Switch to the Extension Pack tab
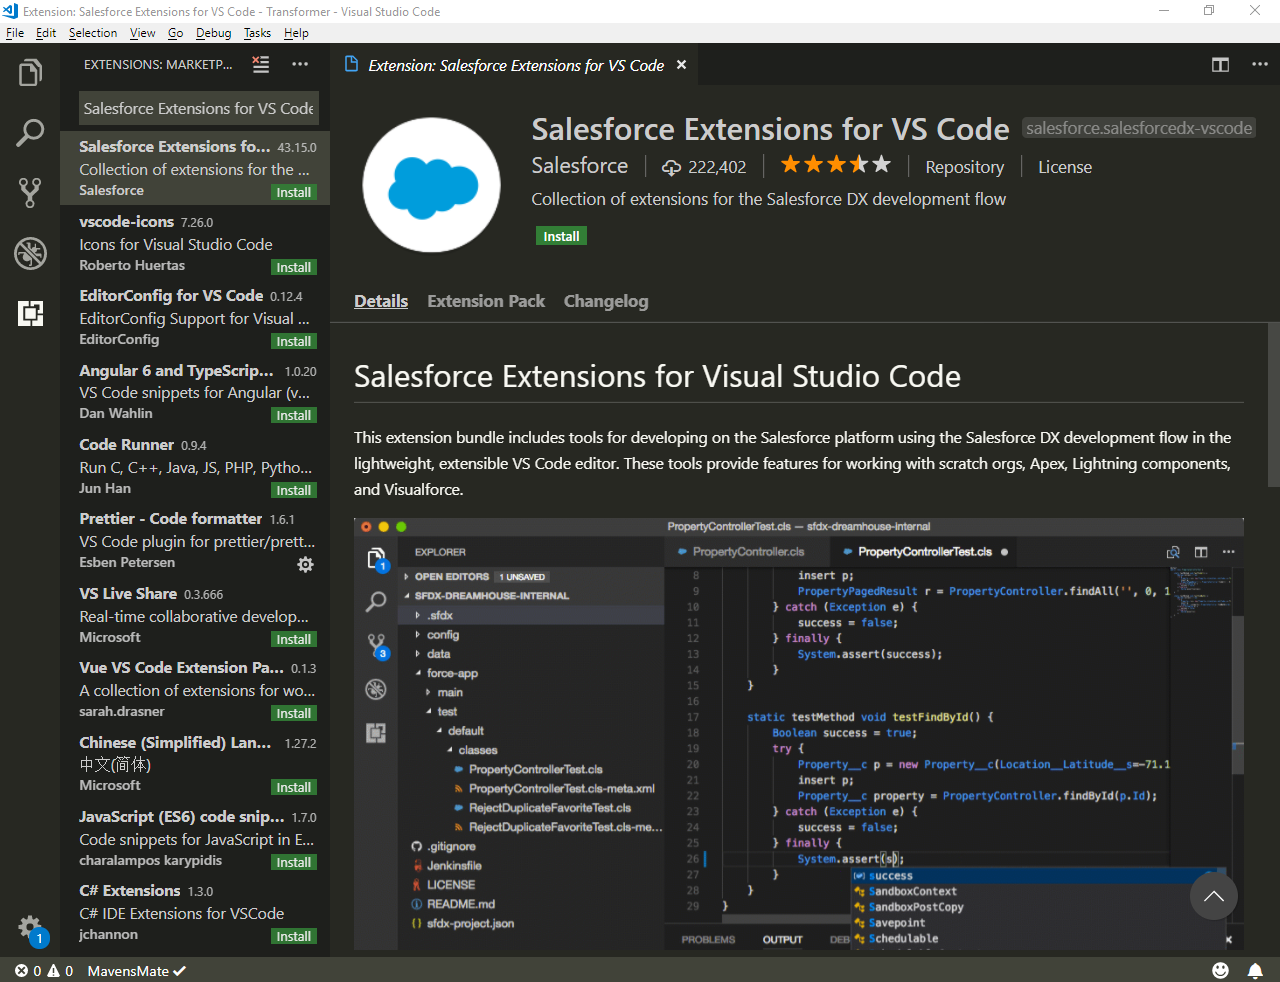The image size is (1280, 982). pos(486,301)
